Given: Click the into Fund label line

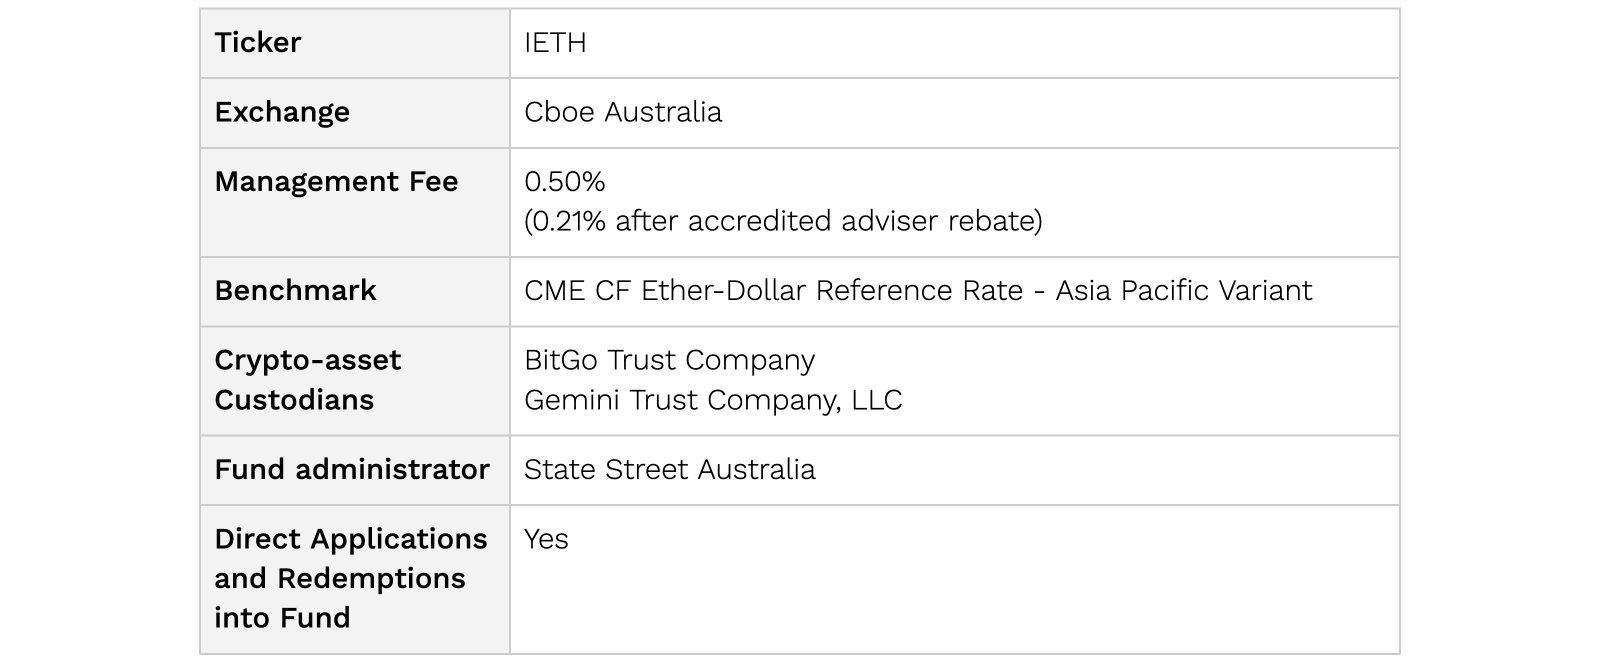Looking at the screenshot, I should [x=282, y=618].
